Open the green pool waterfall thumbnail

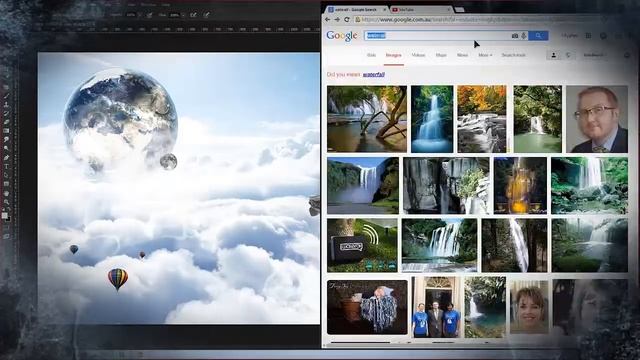[x=537, y=119]
